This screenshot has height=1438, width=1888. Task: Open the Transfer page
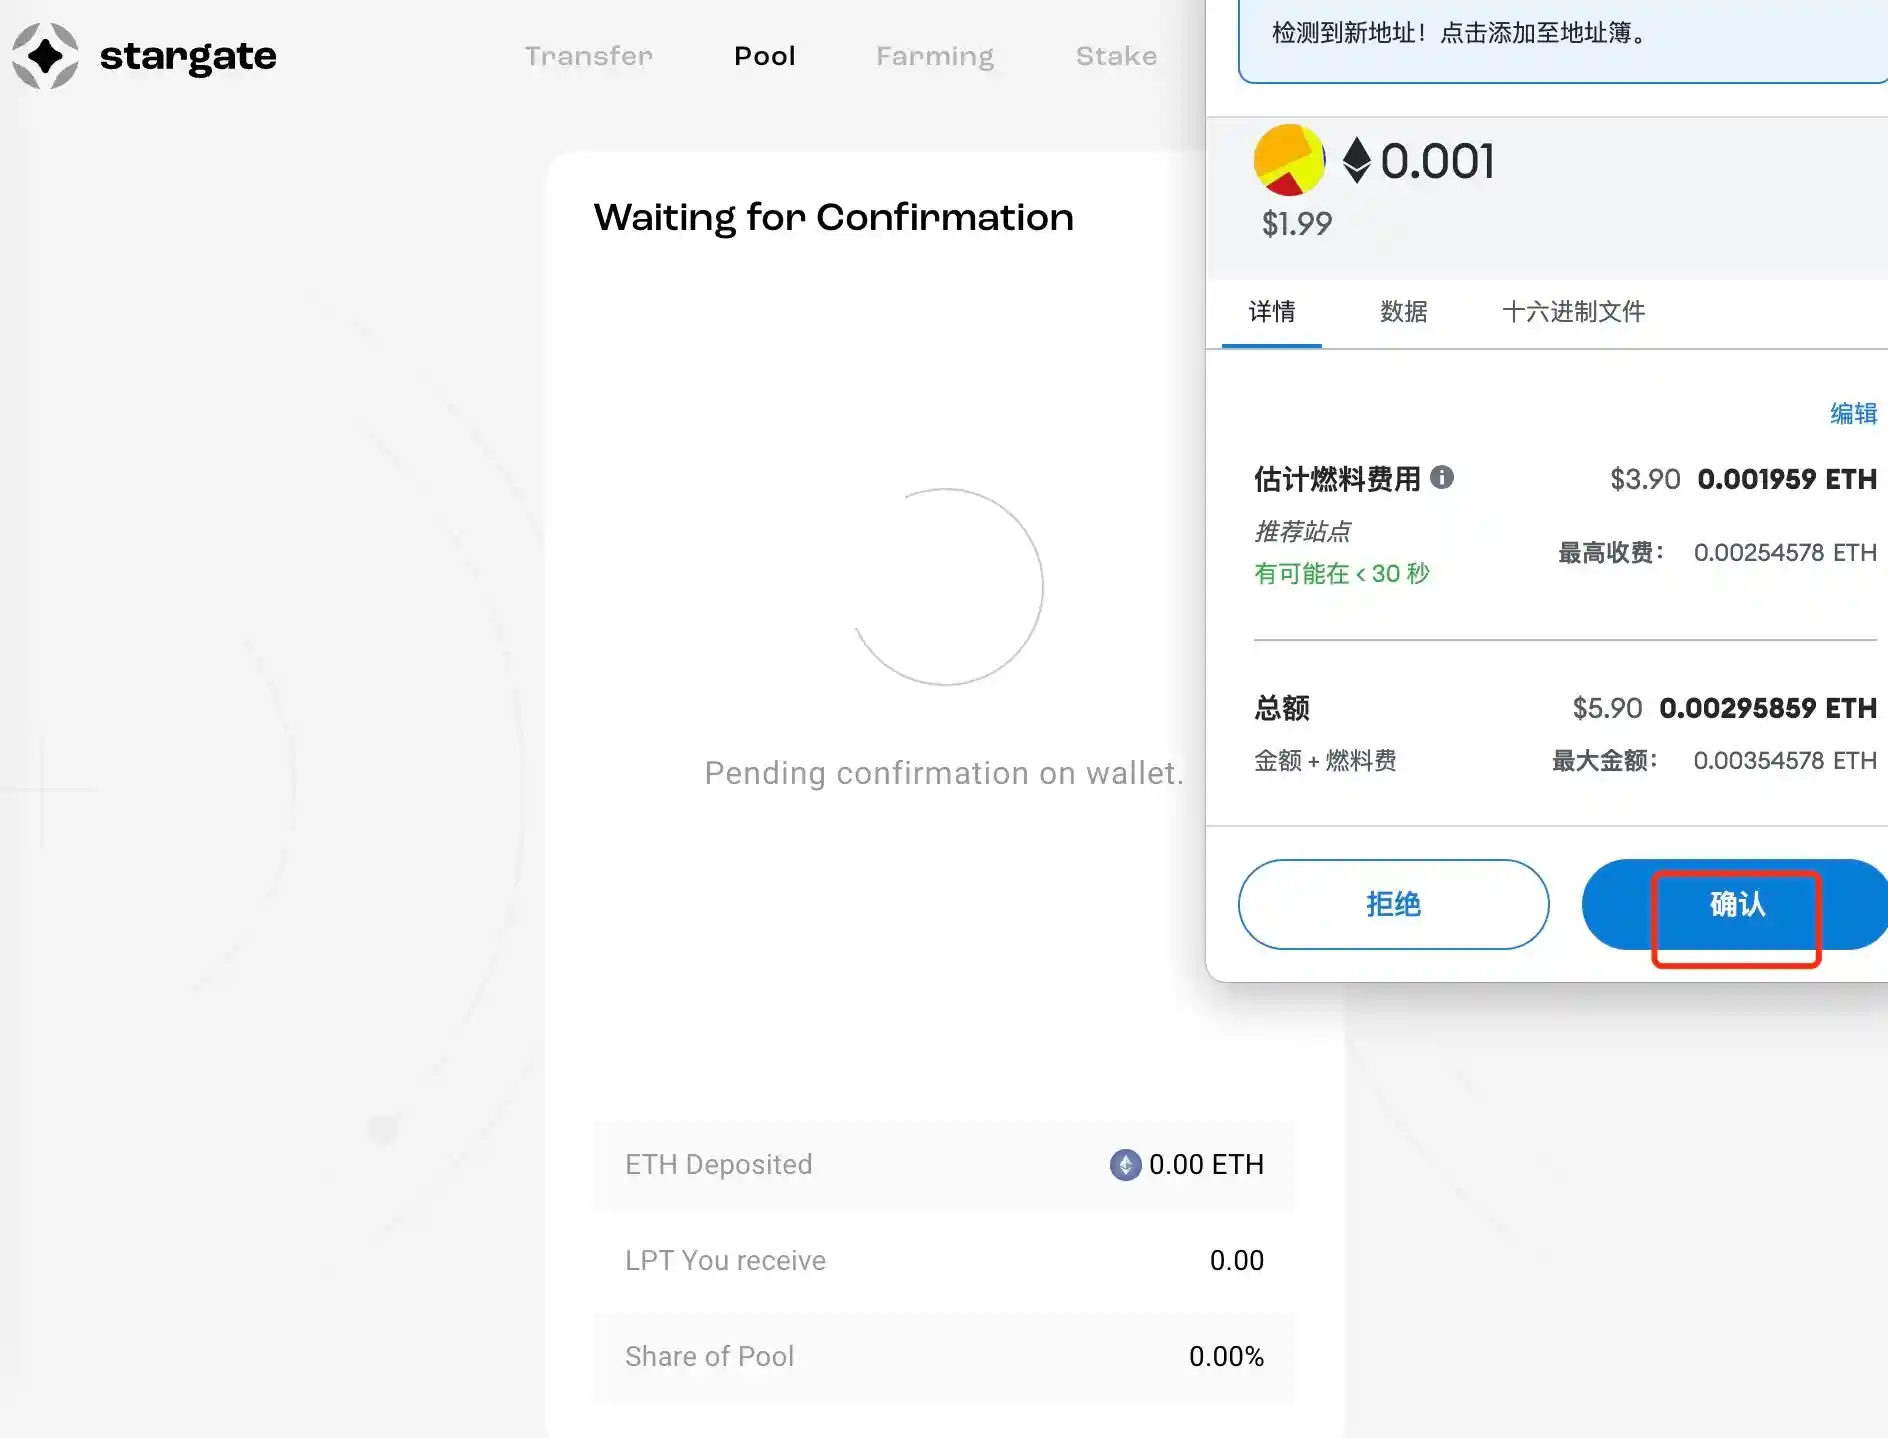point(588,56)
